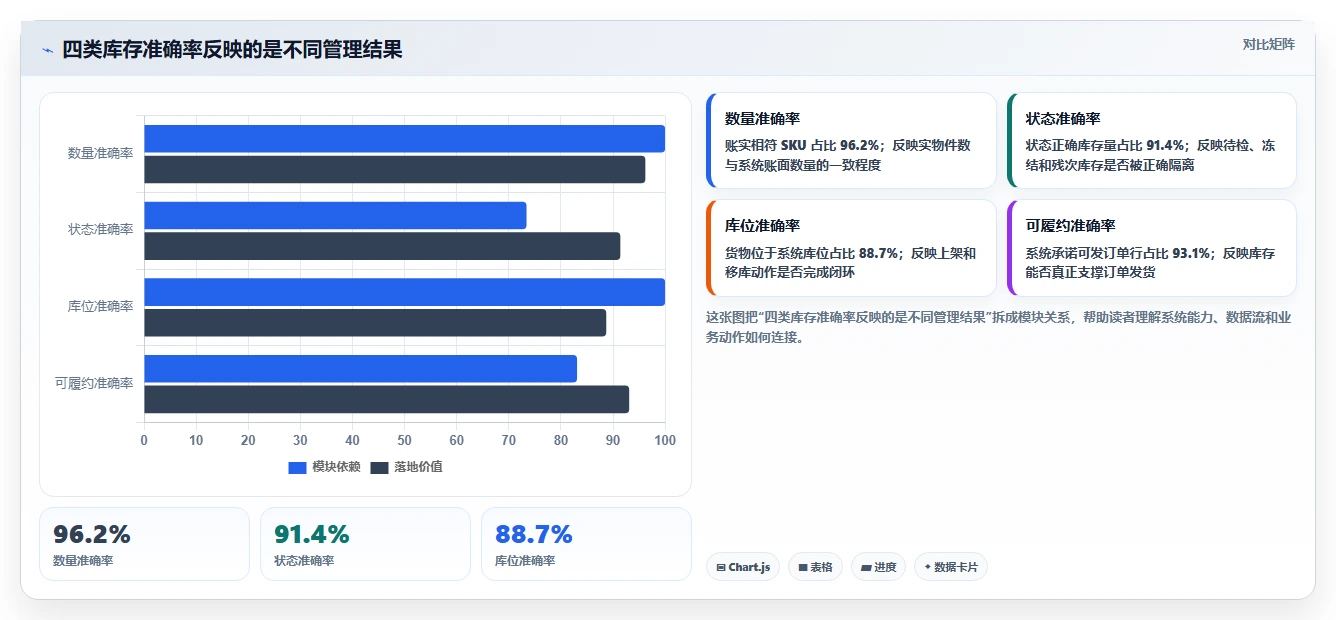Click the dark 可履约准确率 bar in chart
Viewport: 1336px width, 620px height.
pos(386,399)
